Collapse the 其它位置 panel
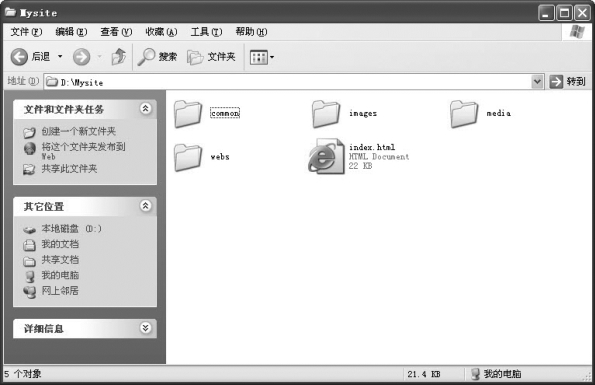Image resolution: width=595 pixels, height=385 pixels. click(x=145, y=206)
